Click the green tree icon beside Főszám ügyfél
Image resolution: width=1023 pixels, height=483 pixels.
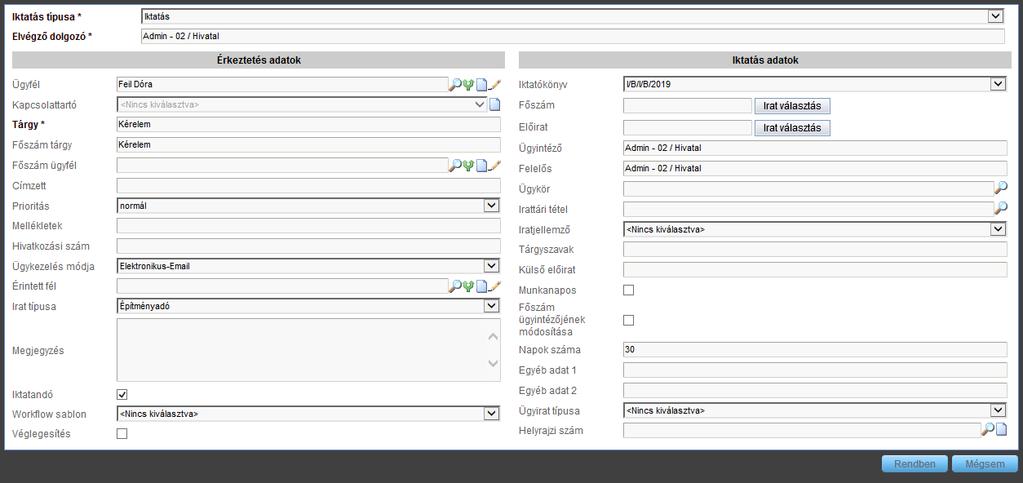[468, 166]
